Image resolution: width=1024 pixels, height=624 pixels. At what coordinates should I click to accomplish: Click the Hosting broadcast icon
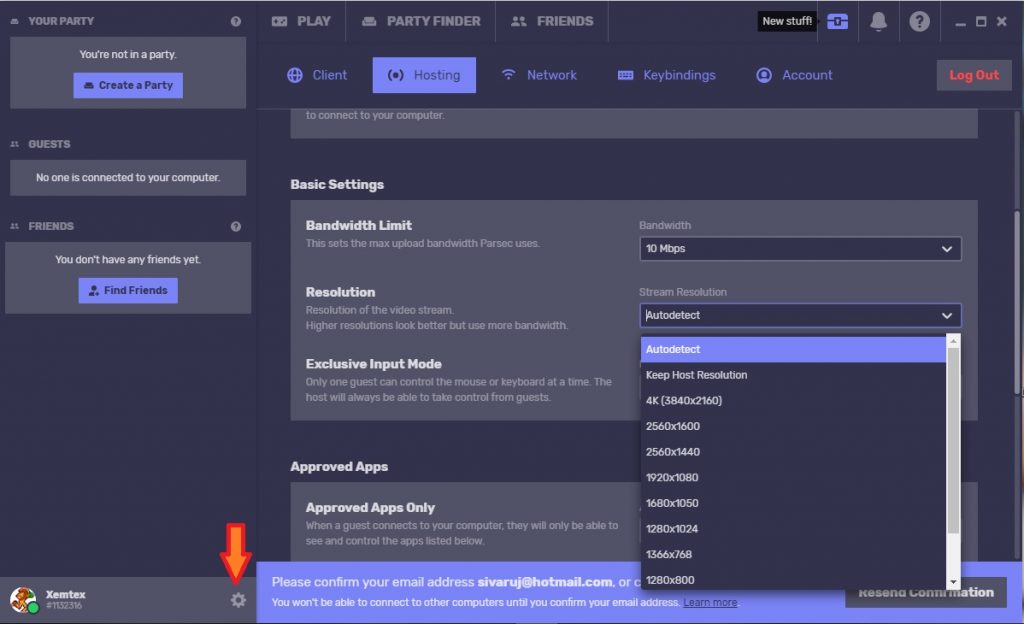click(x=395, y=75)
